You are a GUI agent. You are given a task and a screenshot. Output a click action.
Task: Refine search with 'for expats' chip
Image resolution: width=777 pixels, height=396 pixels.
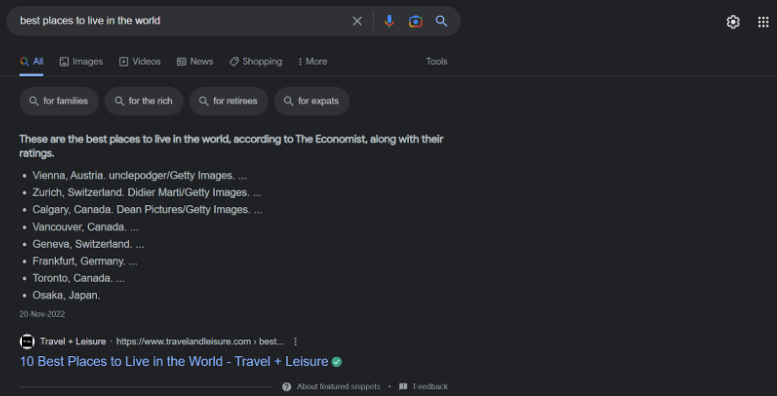tap(312, 101)
